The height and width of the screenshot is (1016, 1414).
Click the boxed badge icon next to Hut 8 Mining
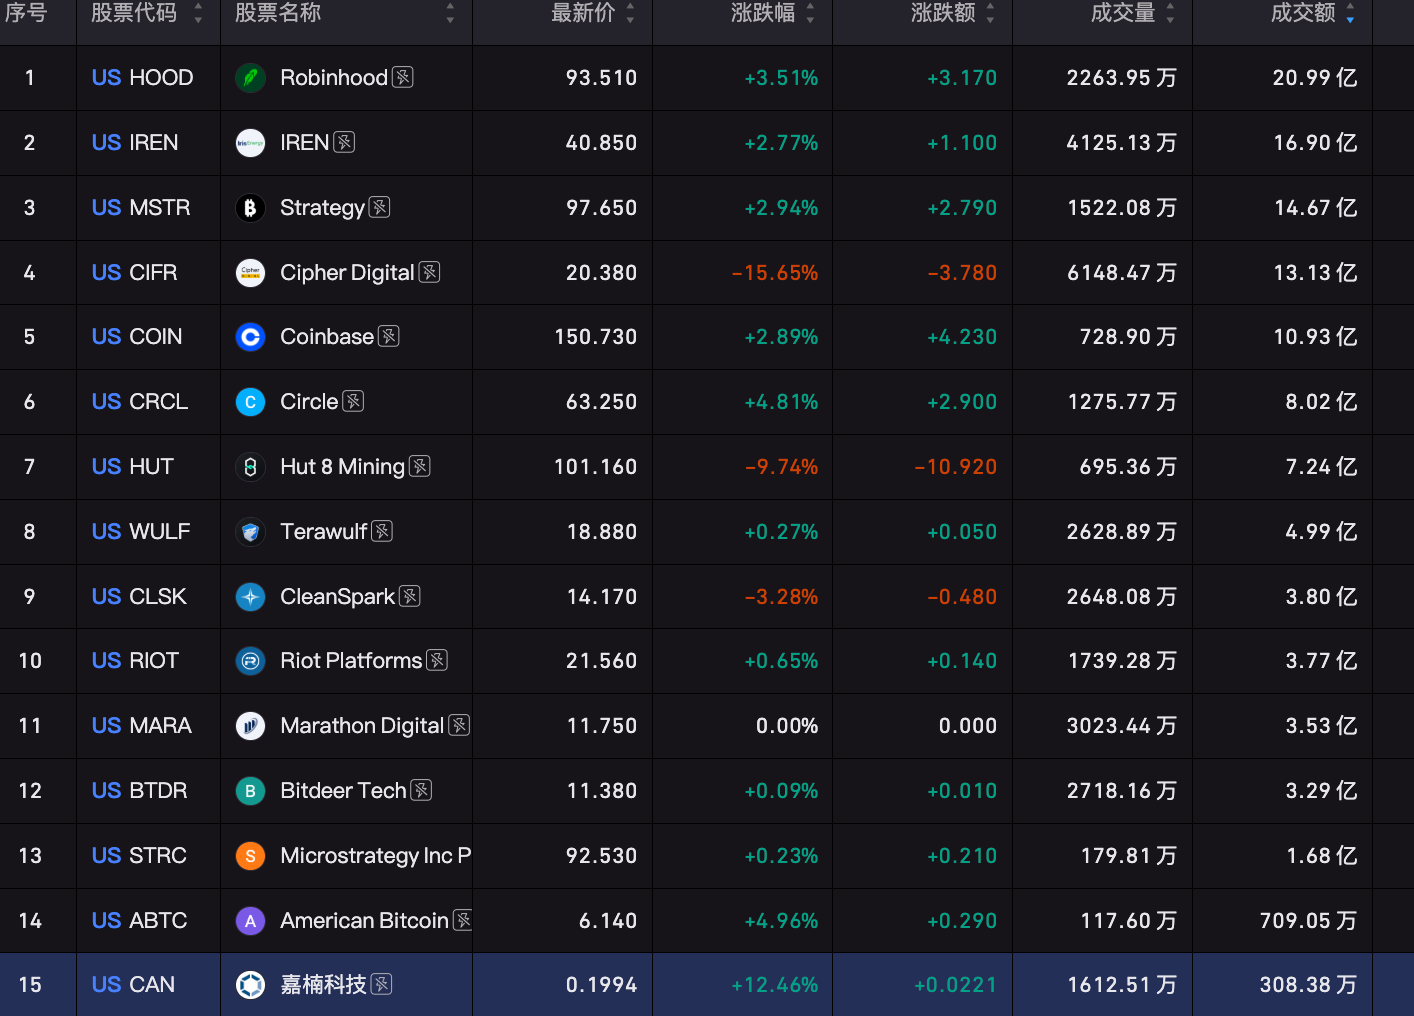(420, 466)
